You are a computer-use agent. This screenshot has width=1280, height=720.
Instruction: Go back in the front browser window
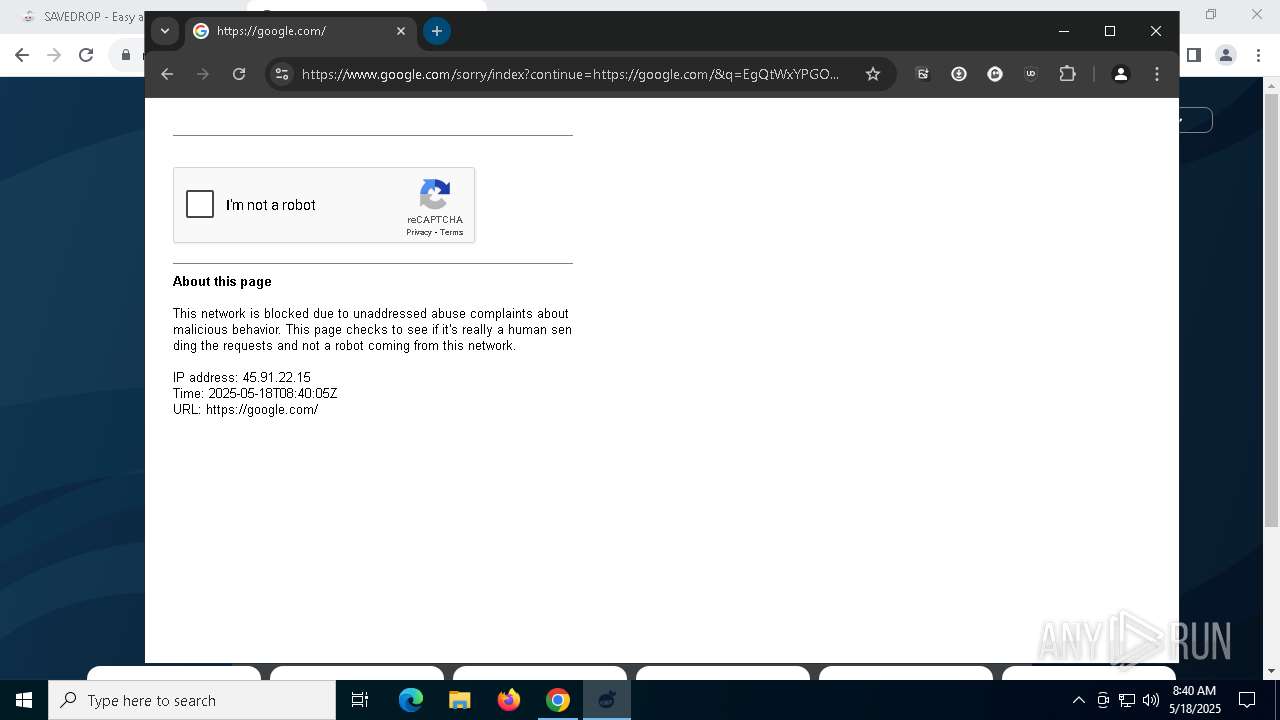pos(167,74)
